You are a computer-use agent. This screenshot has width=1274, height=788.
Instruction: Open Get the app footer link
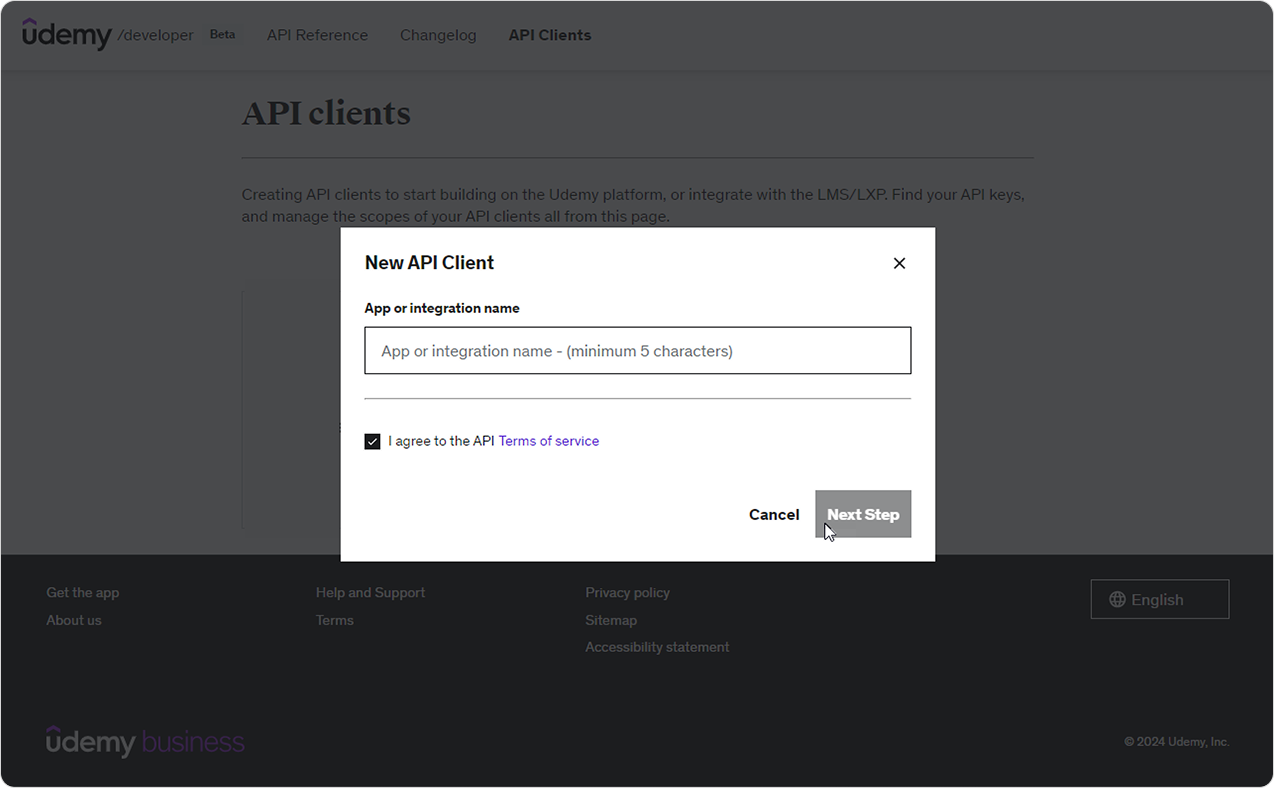pyautogui.click(x=82, y=593)
